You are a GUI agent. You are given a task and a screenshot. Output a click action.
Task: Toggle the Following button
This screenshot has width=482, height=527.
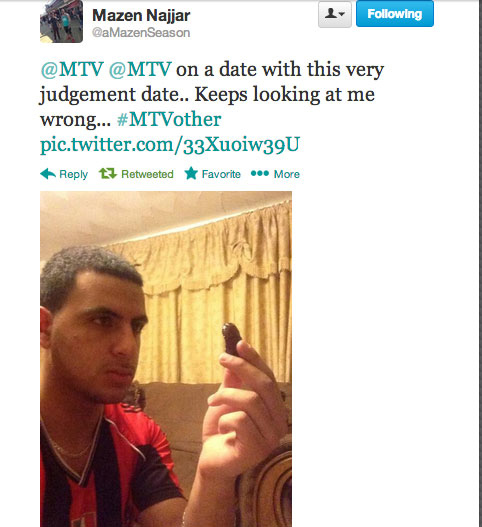point(395,14)
